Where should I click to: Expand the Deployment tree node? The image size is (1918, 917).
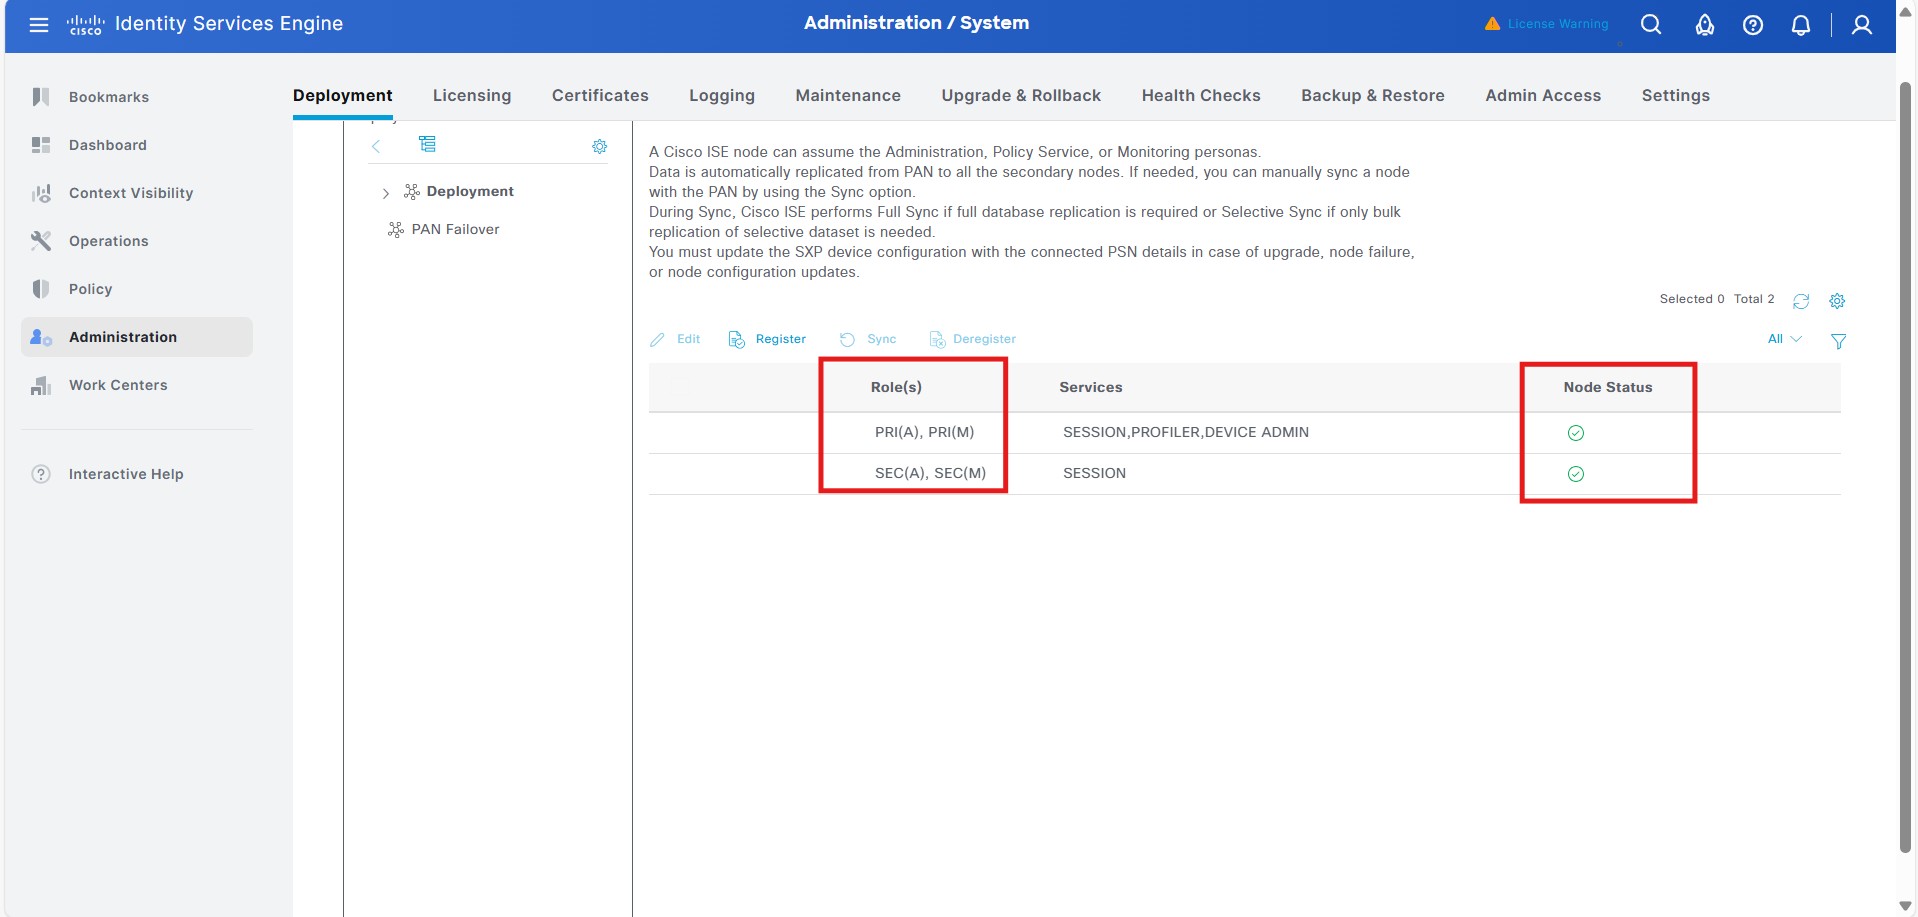click(x=386, y=193)
